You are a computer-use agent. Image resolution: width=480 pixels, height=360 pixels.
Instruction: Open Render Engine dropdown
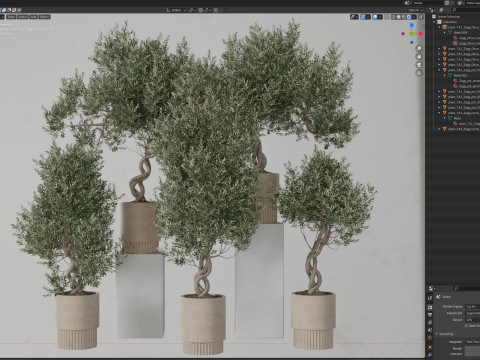click(473, 306)
